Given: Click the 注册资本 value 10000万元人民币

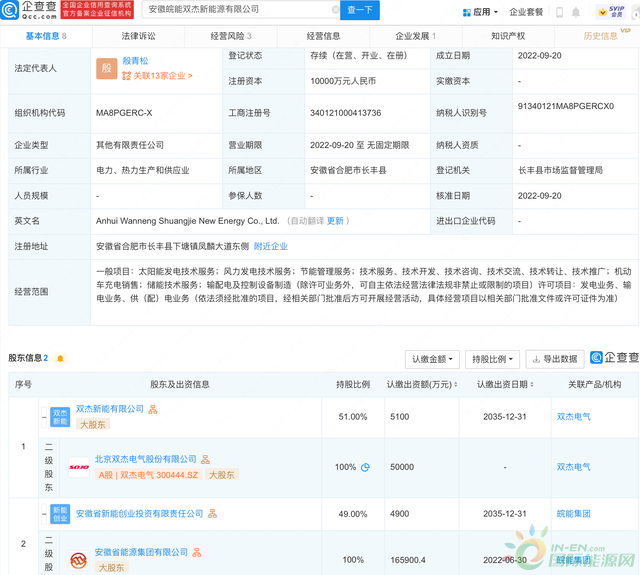Looking at the screenshot, I should (343, 81).
